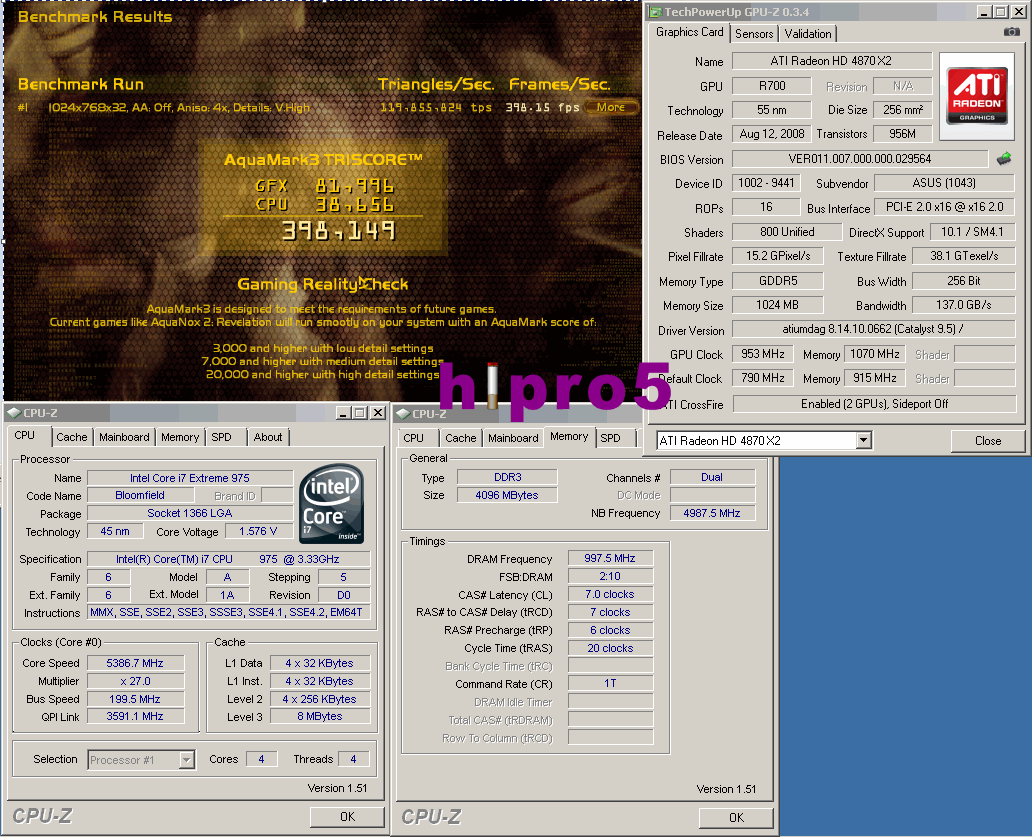Click the Shaders 800 Unified value
Screen dimensions: 1032x837
pos(787,232)
